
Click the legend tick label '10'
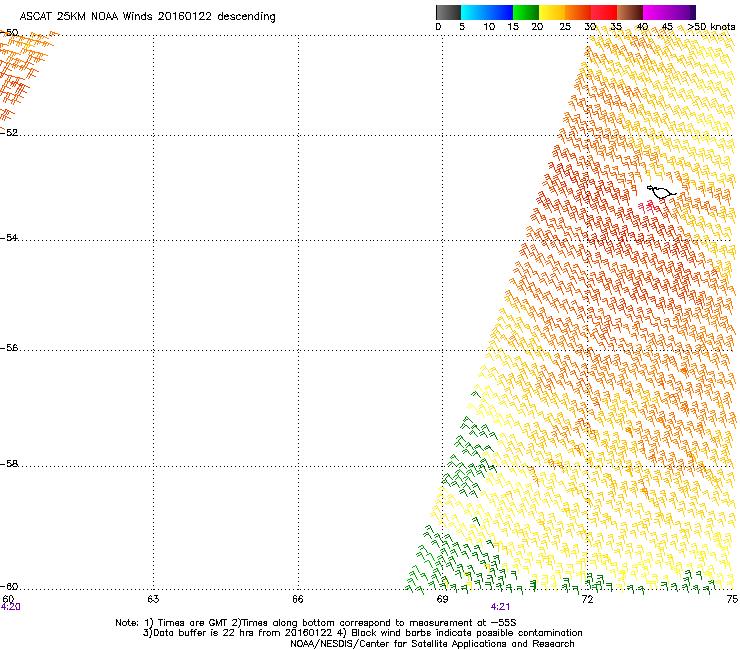[489, 27]
